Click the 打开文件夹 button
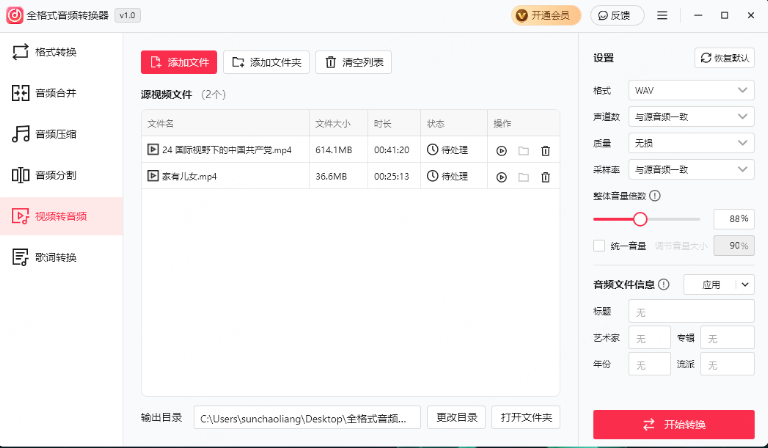Image resolution: width=768 pixels, height=448 pixels. coord(526,418)
